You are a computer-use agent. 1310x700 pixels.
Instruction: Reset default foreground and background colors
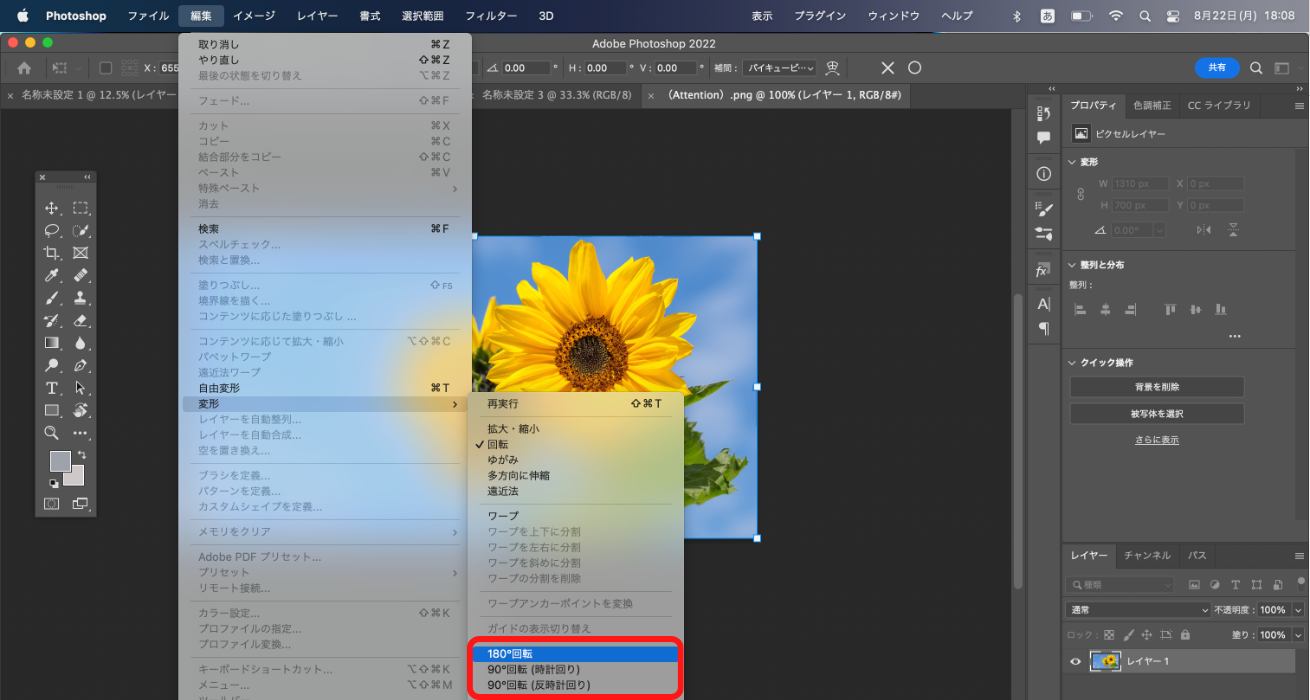point(53,482)
